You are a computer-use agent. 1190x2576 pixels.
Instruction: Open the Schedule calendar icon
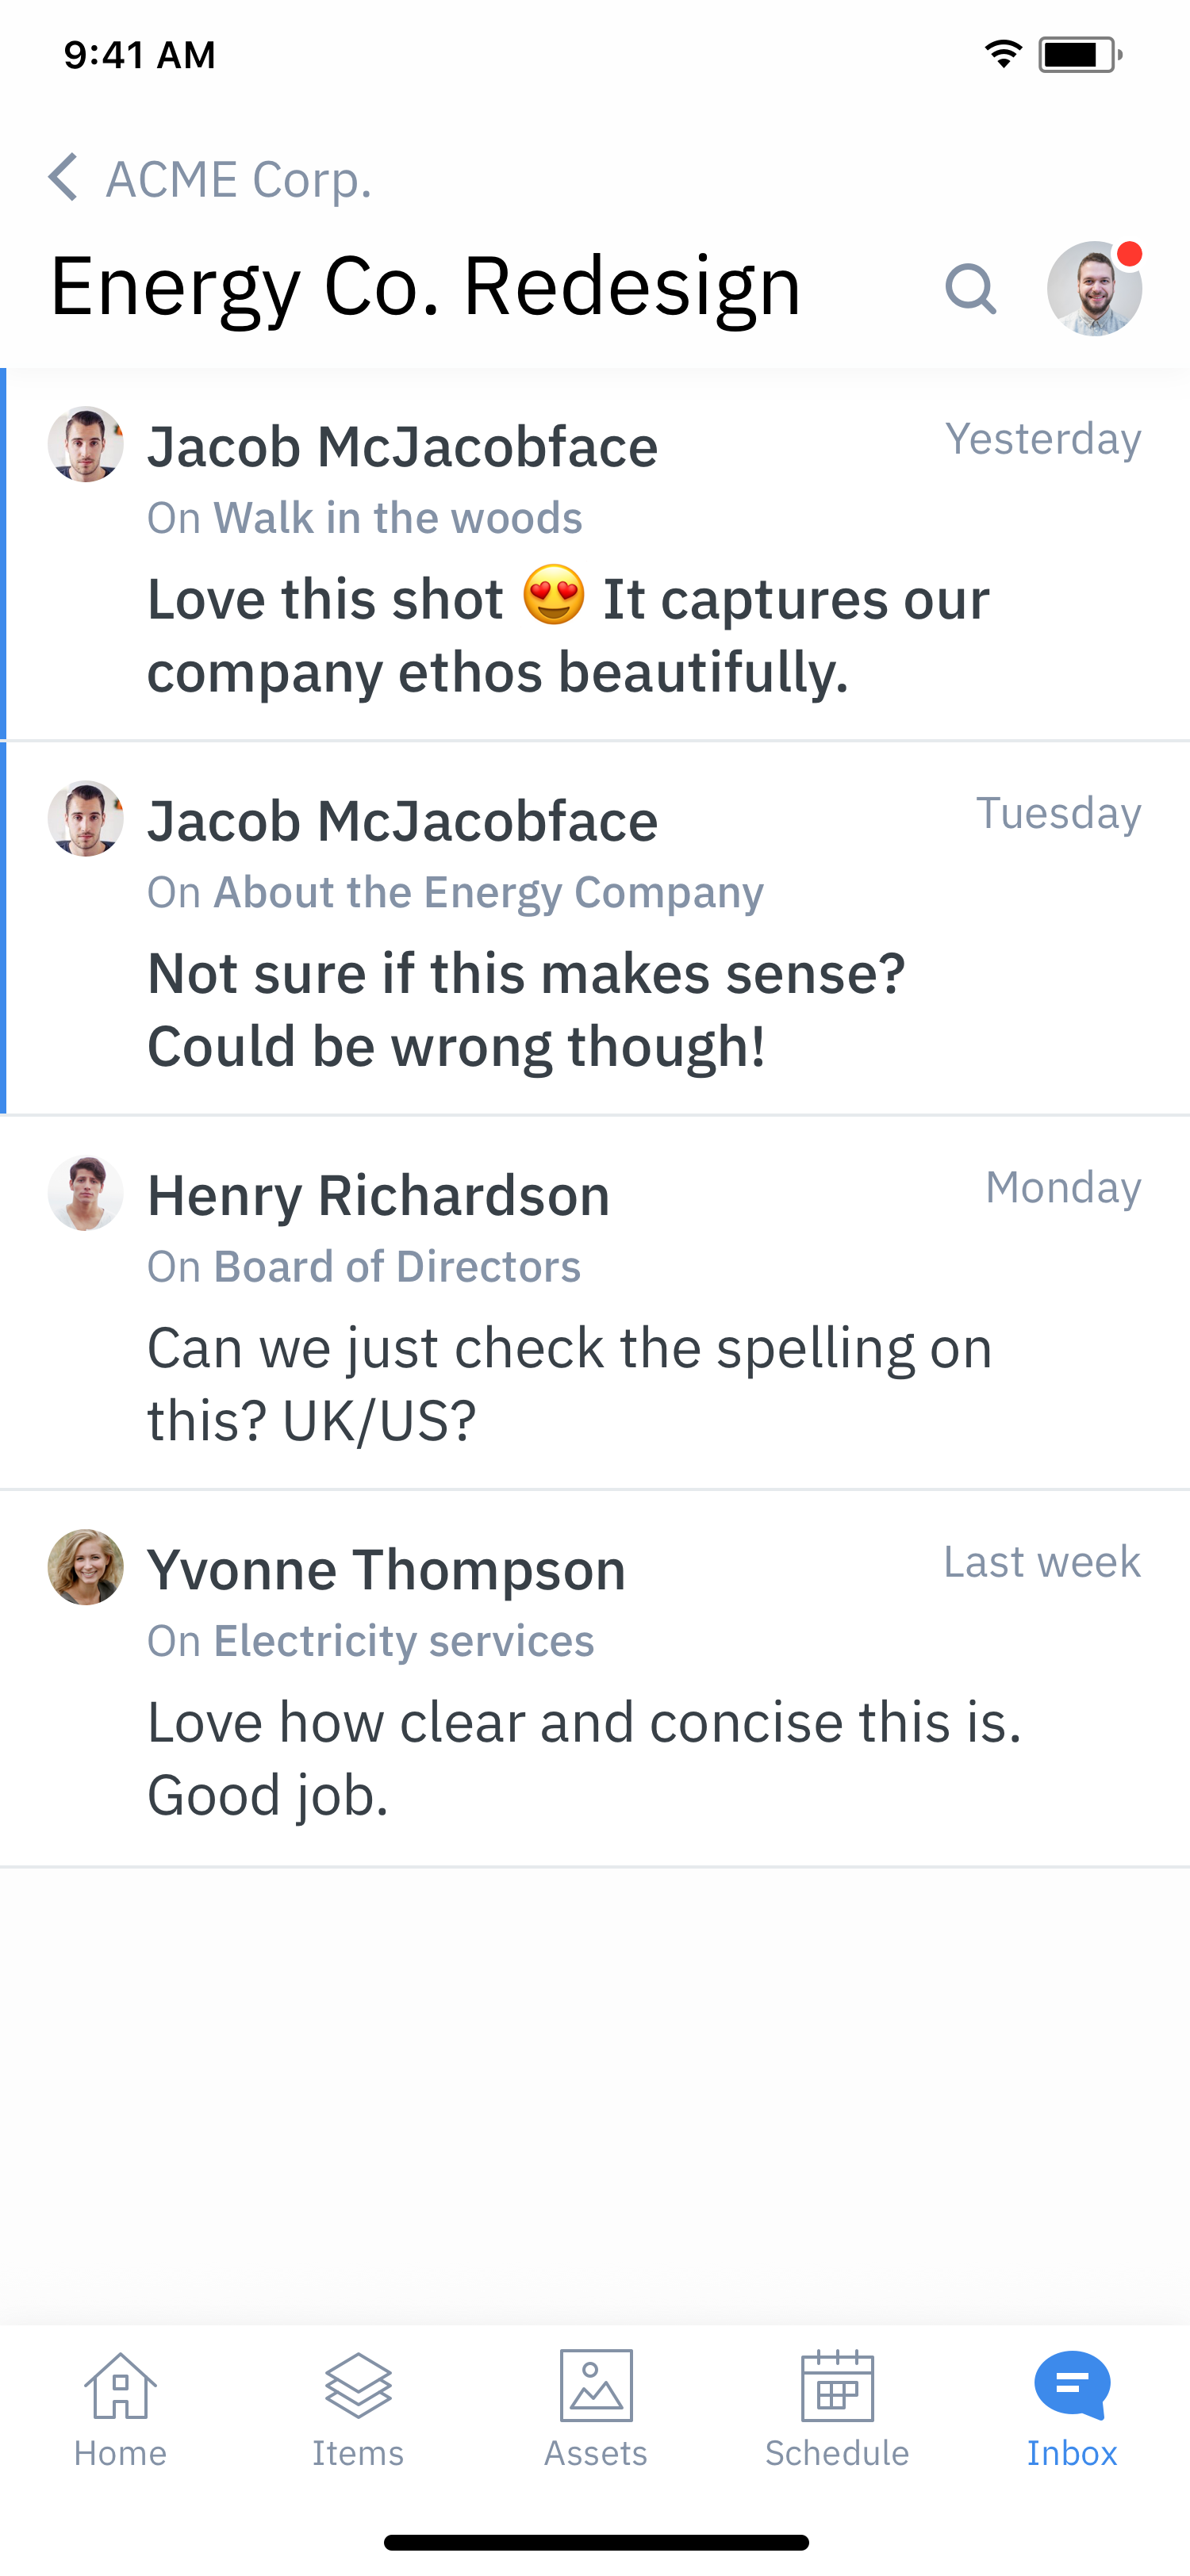point(837,2386)
